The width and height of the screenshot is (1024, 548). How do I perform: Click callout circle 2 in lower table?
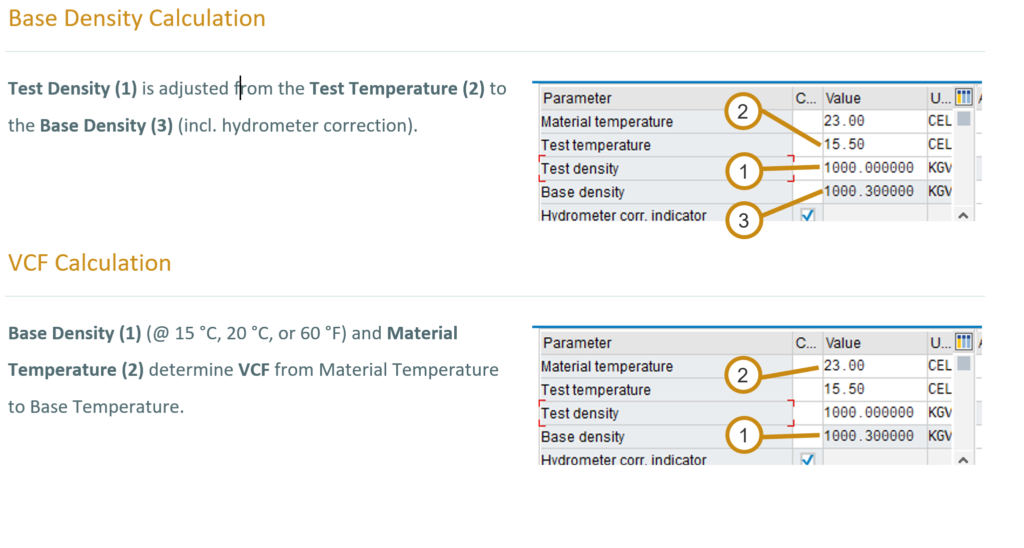743,375
